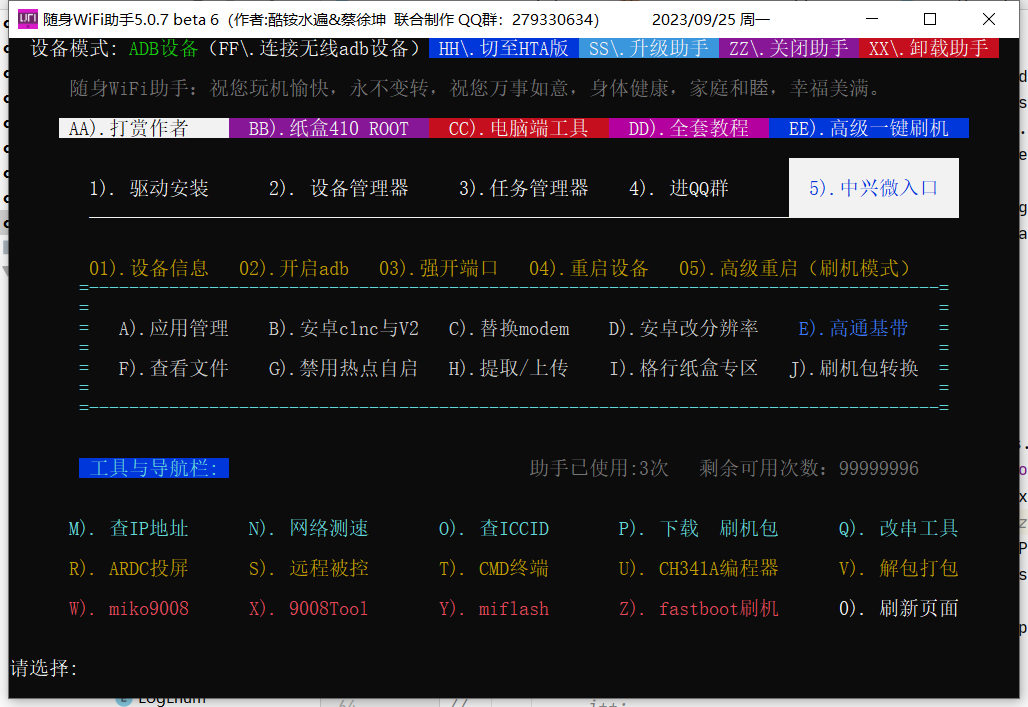Click the app icon in the title bar
Screen dimensions: 1028x707
tap(27, 19)
